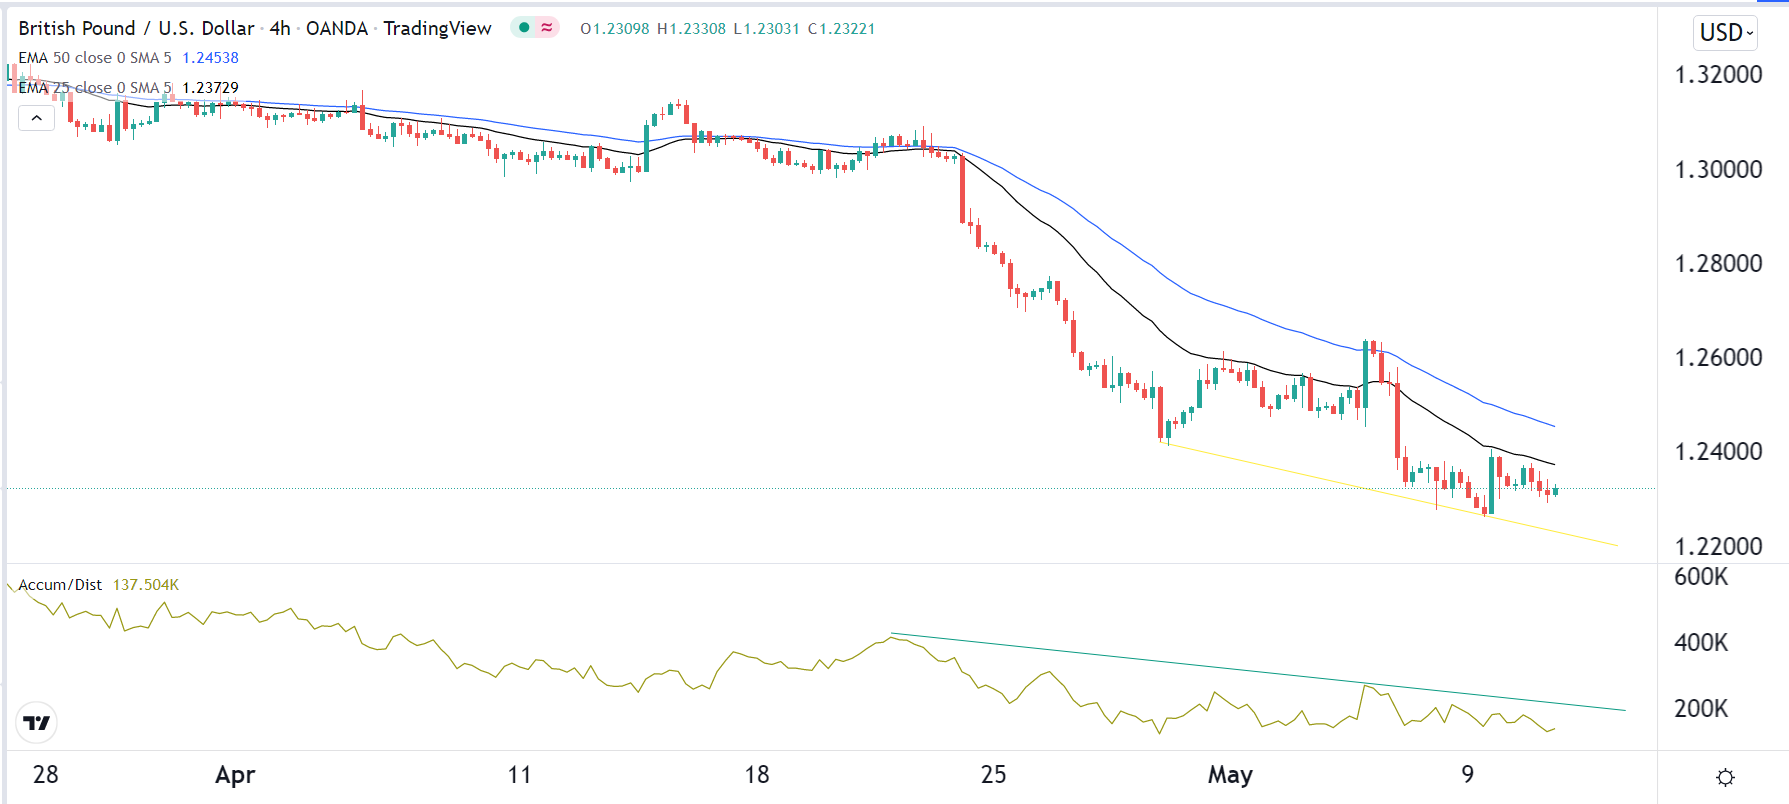Click the OANDA data source label

[x=337, y=28]
